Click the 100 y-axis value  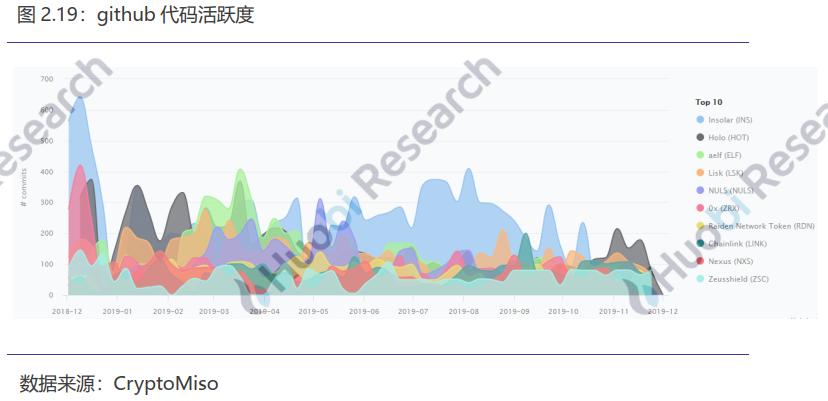[47, 265]
